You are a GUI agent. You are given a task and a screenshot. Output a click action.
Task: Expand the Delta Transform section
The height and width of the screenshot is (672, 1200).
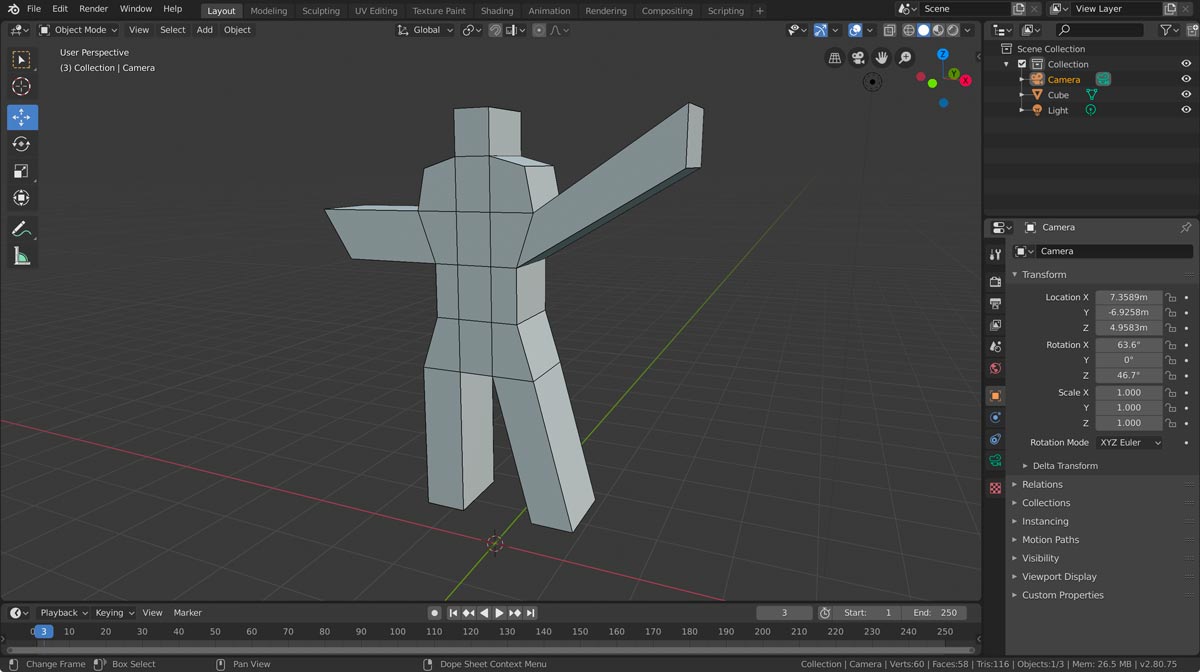1064,466
